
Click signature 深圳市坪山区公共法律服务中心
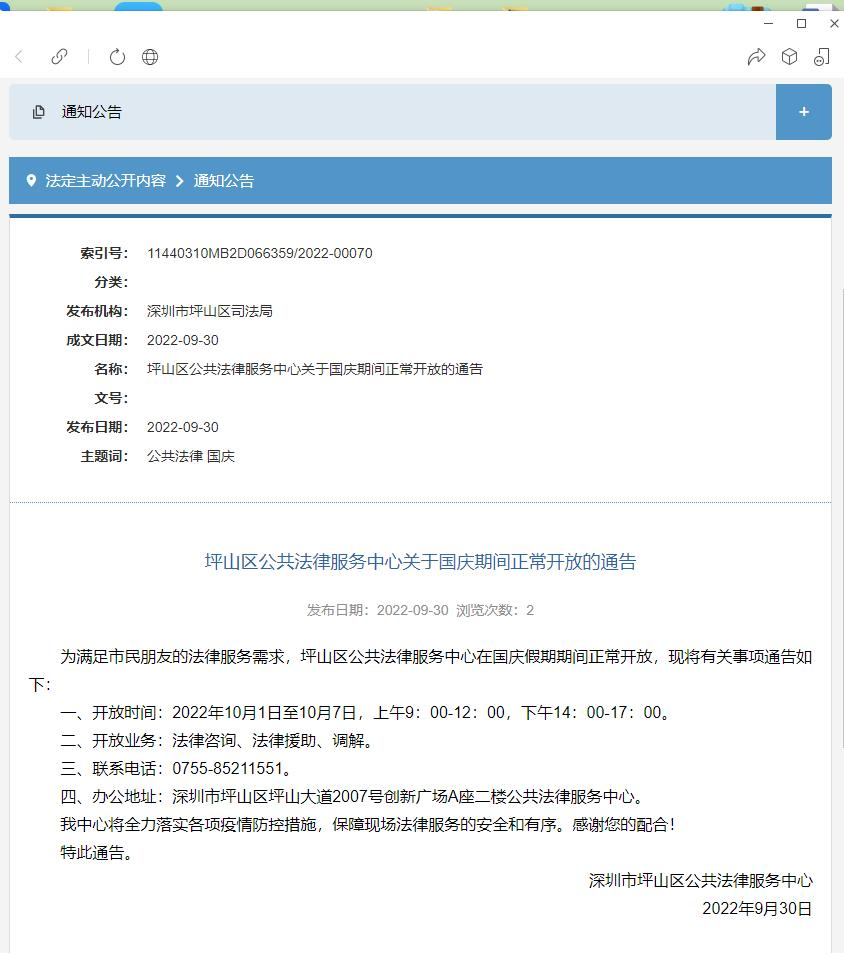click(700, 880)
